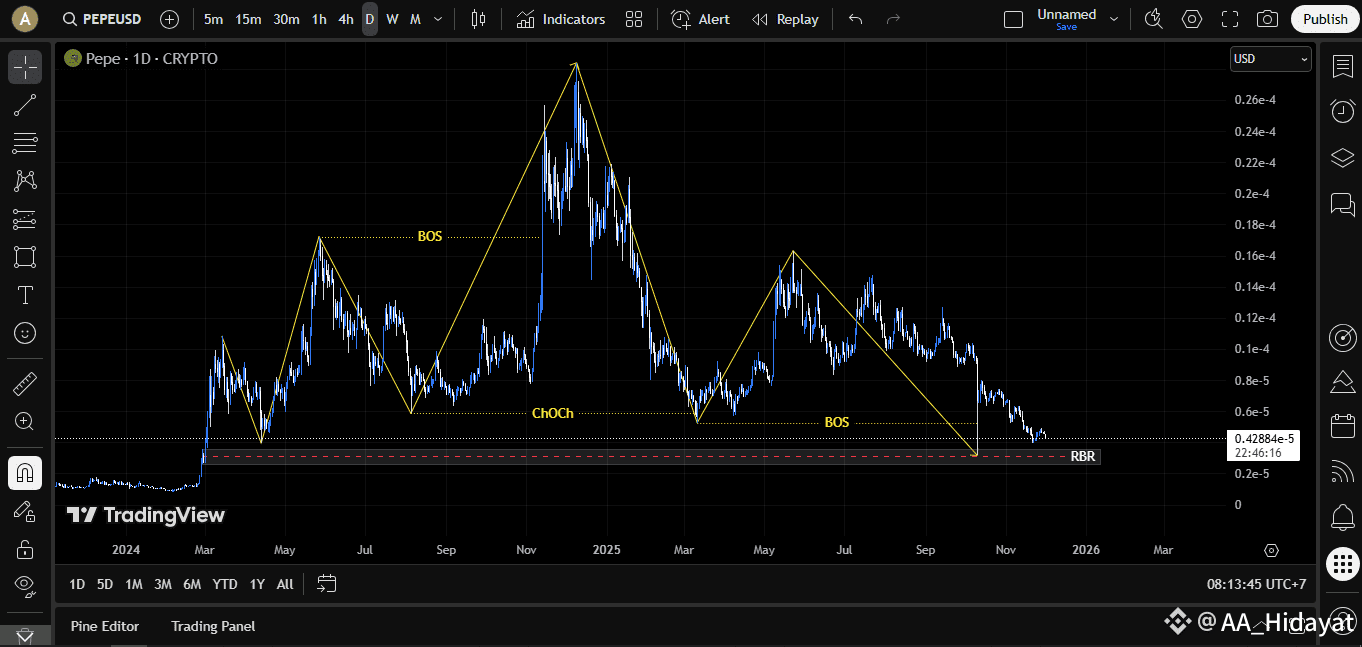Open quick search icon
Screen dimensions: 1362x647
[x=1154, y=19]
